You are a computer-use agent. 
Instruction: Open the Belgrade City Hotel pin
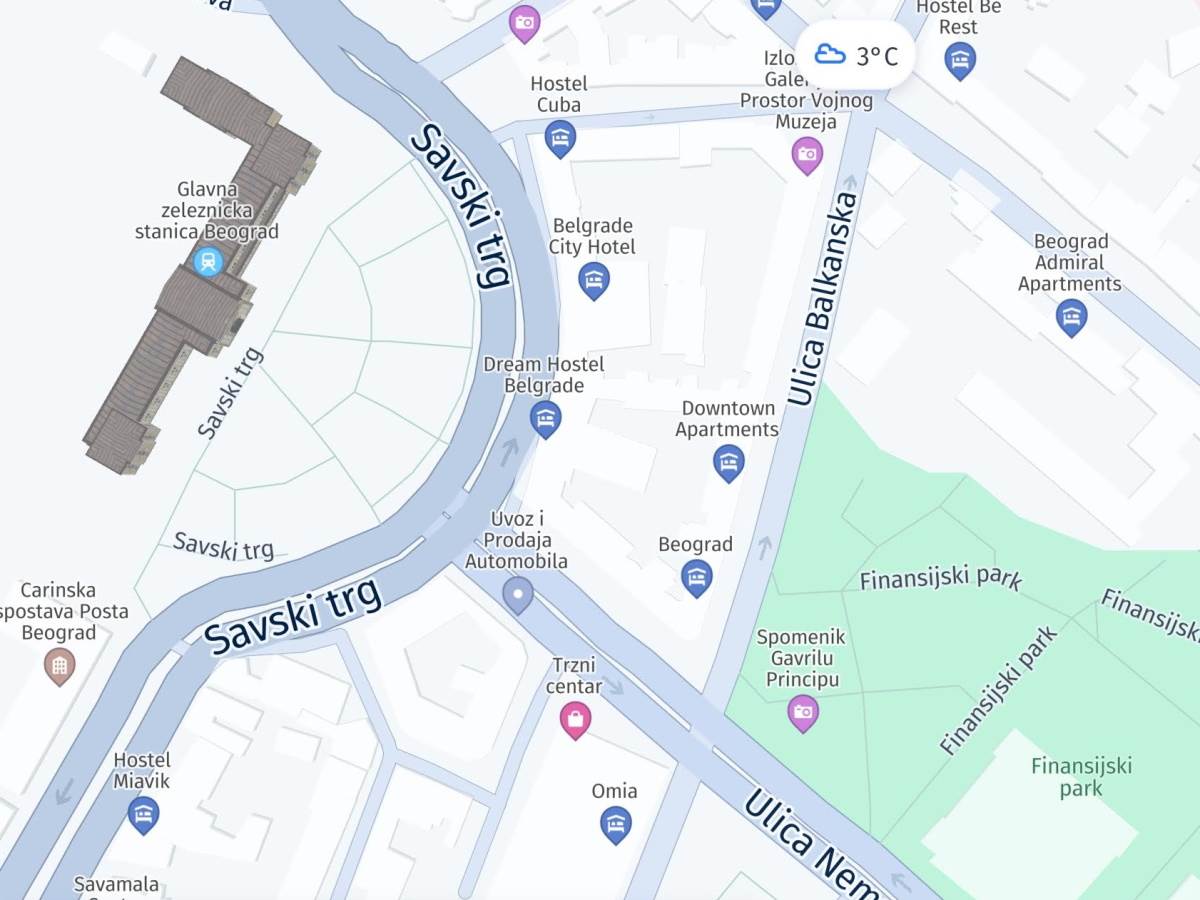[594, 280]
